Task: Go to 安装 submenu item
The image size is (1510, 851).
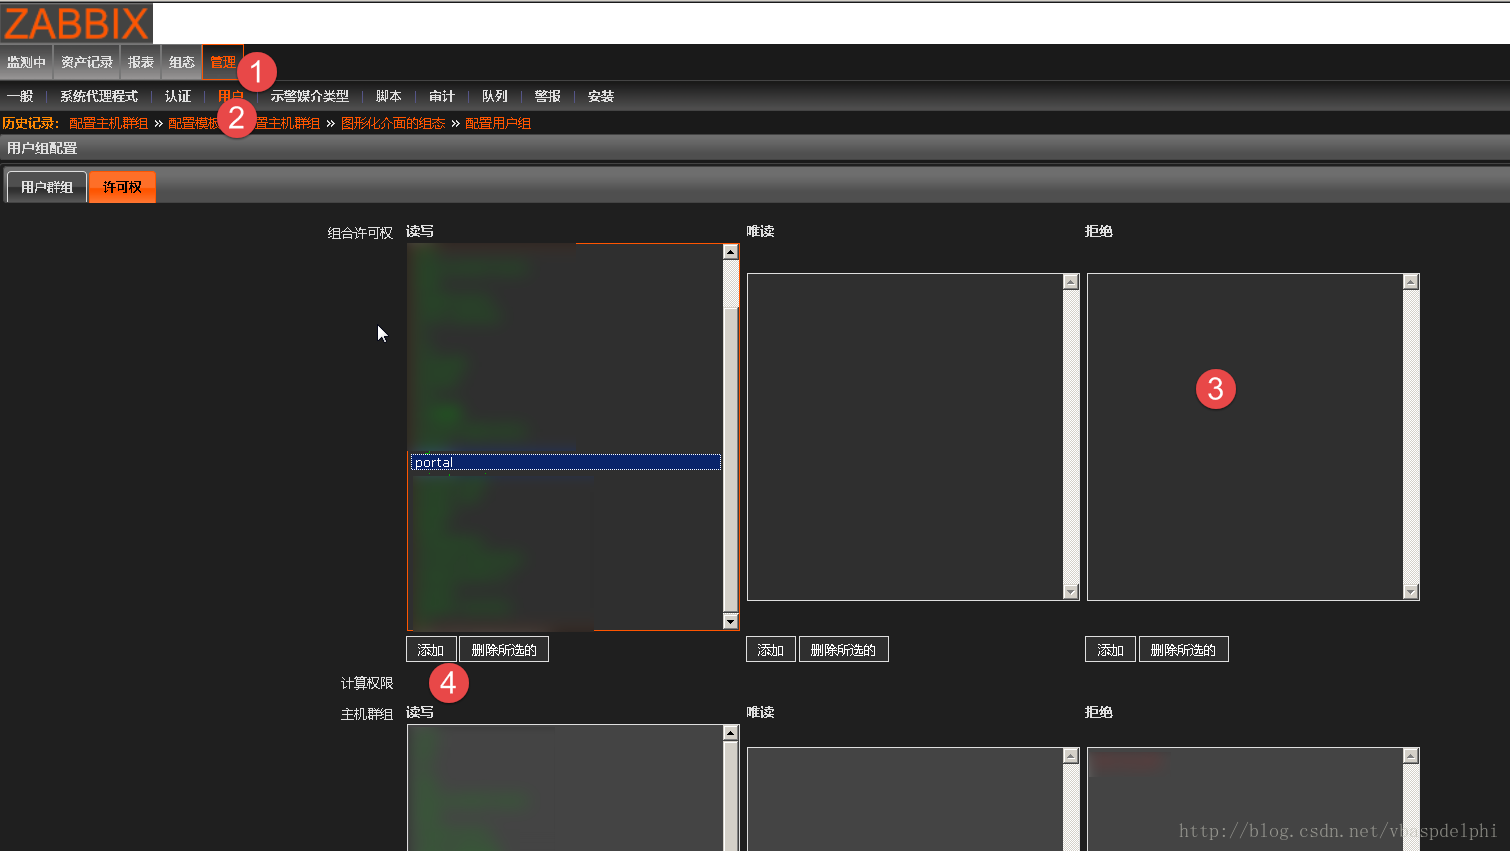Action: pos(601,96)
